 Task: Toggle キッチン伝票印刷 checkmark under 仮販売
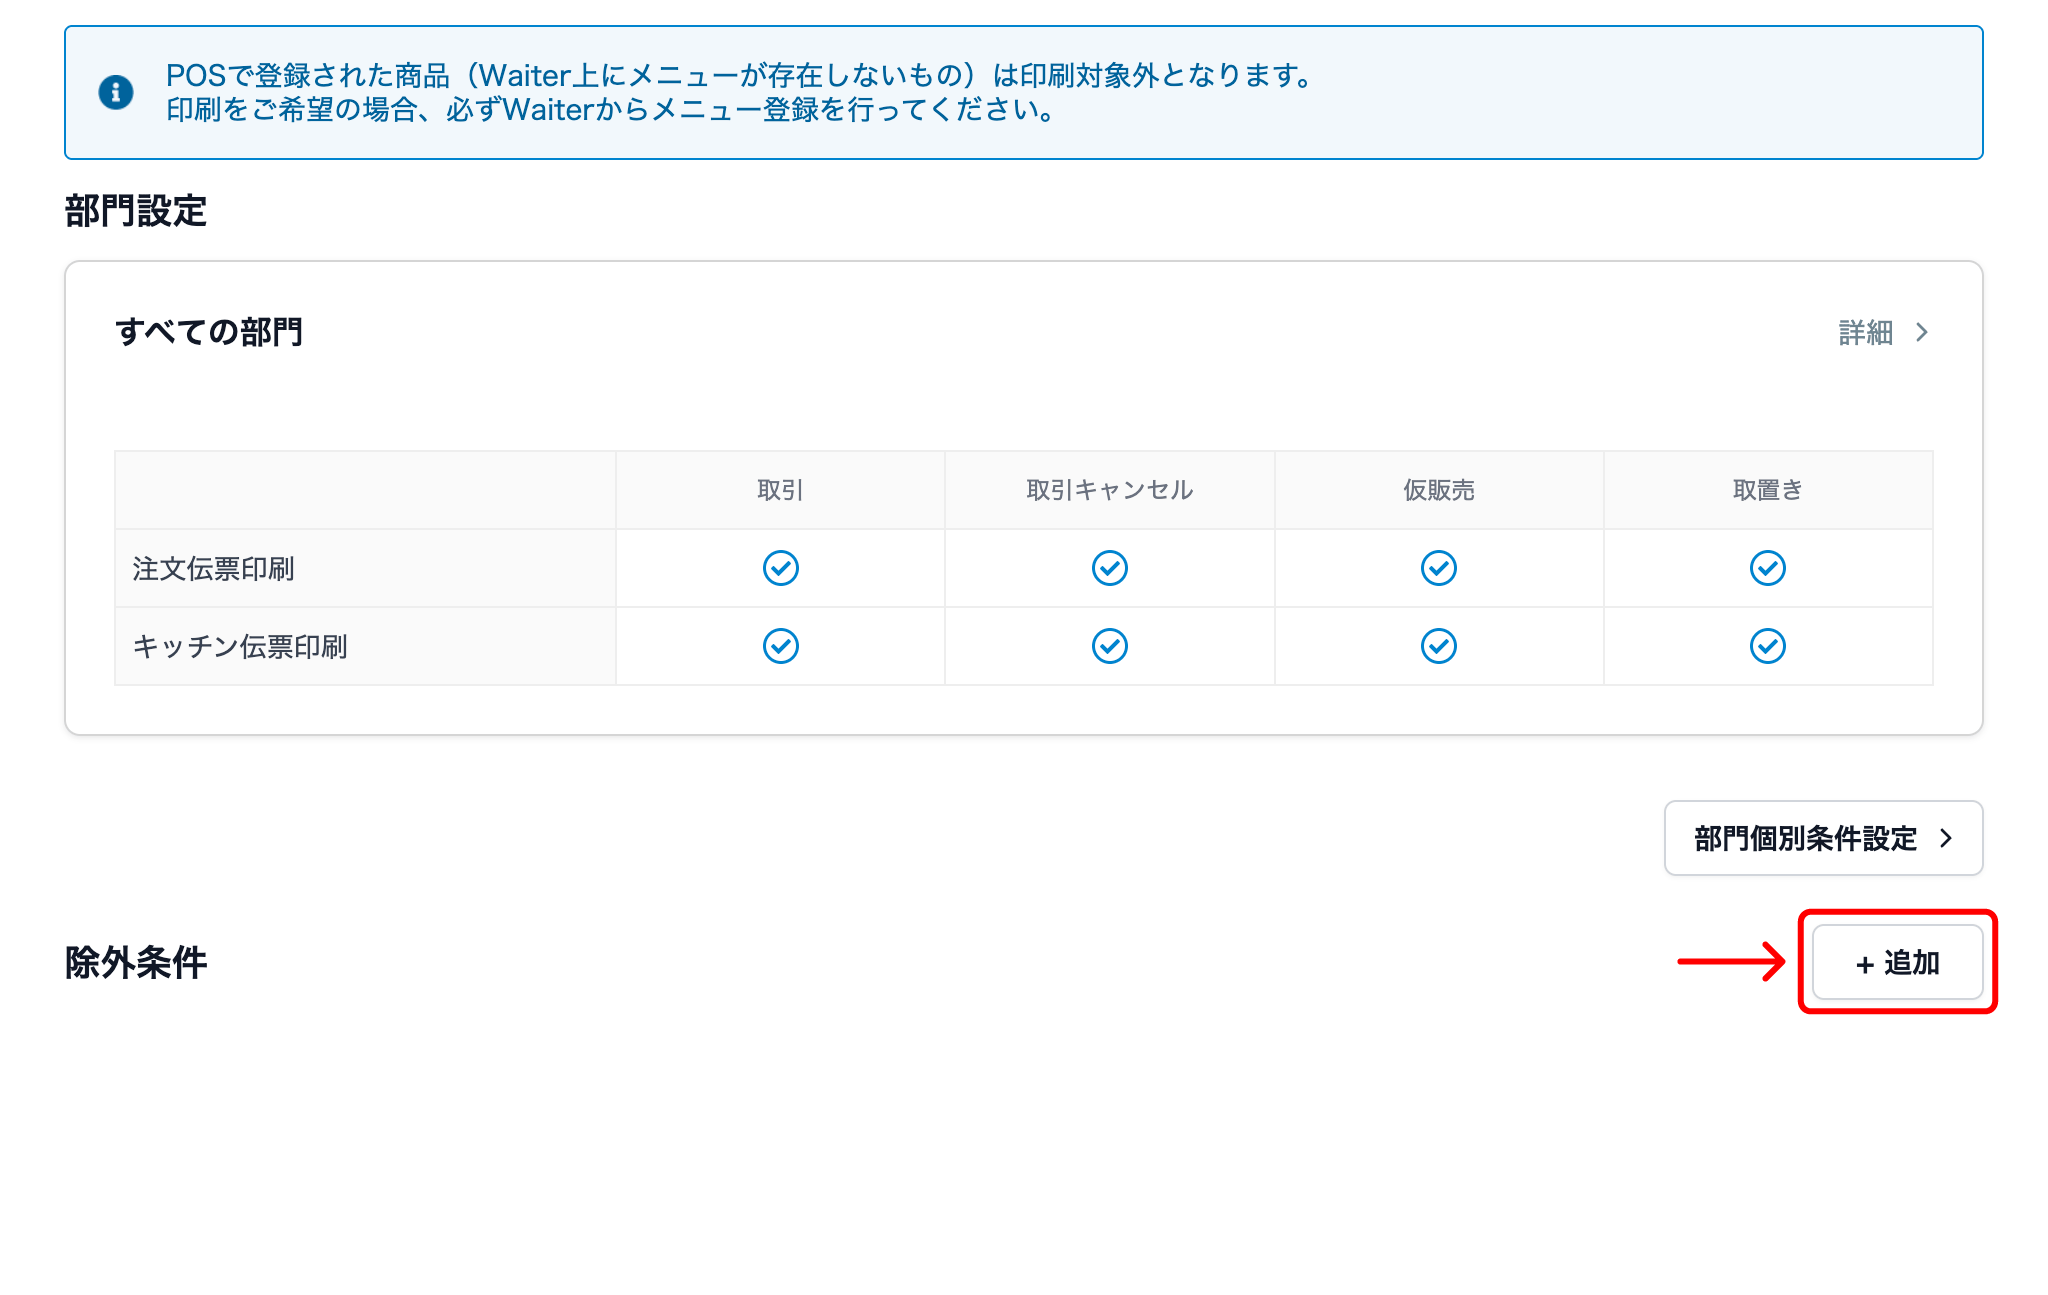coord(1438,646)
